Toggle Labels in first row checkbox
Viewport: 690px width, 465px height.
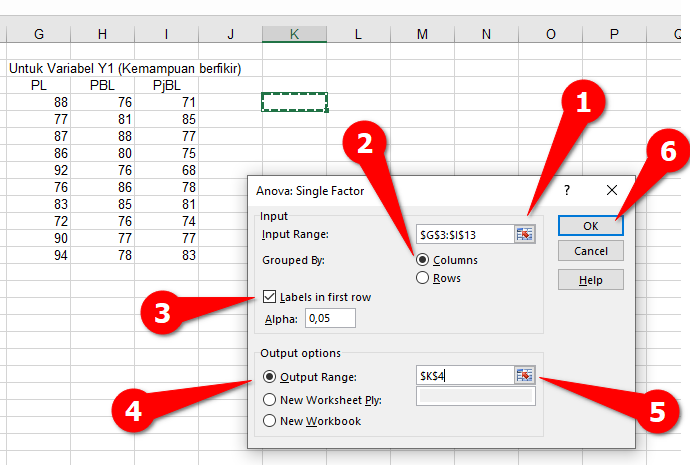pos(270,297)
